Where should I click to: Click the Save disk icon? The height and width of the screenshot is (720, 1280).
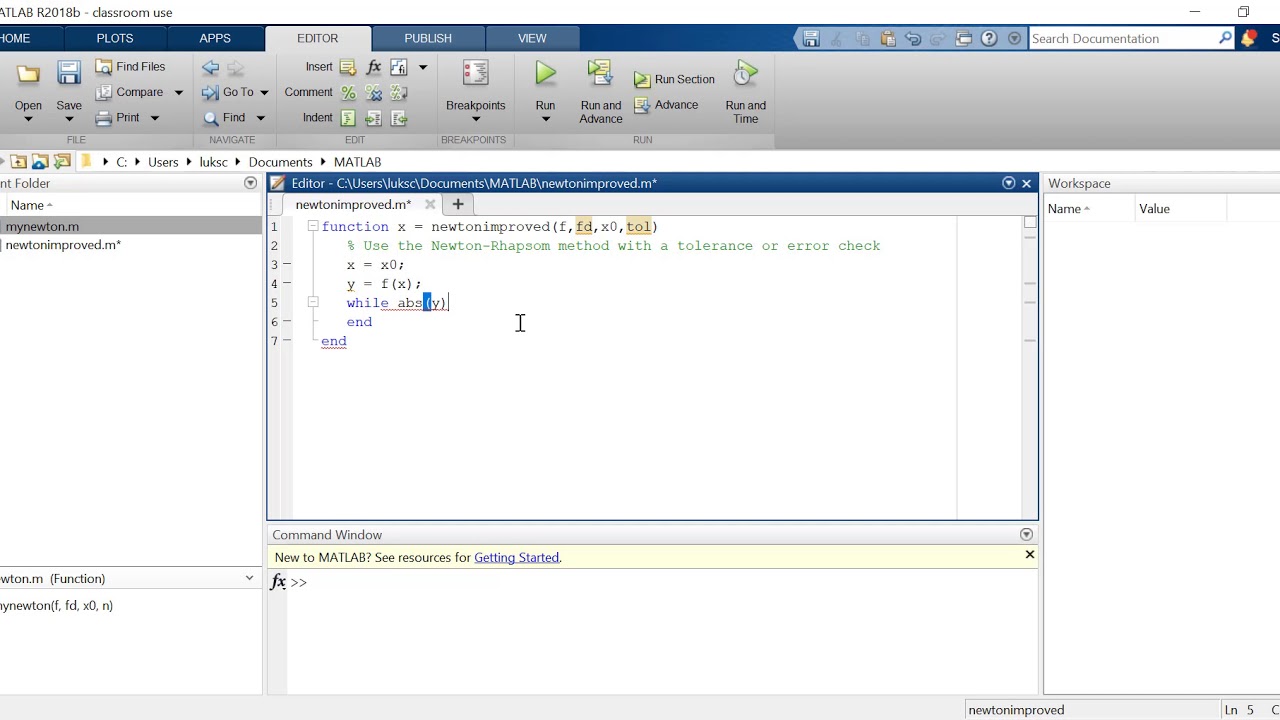69,74
